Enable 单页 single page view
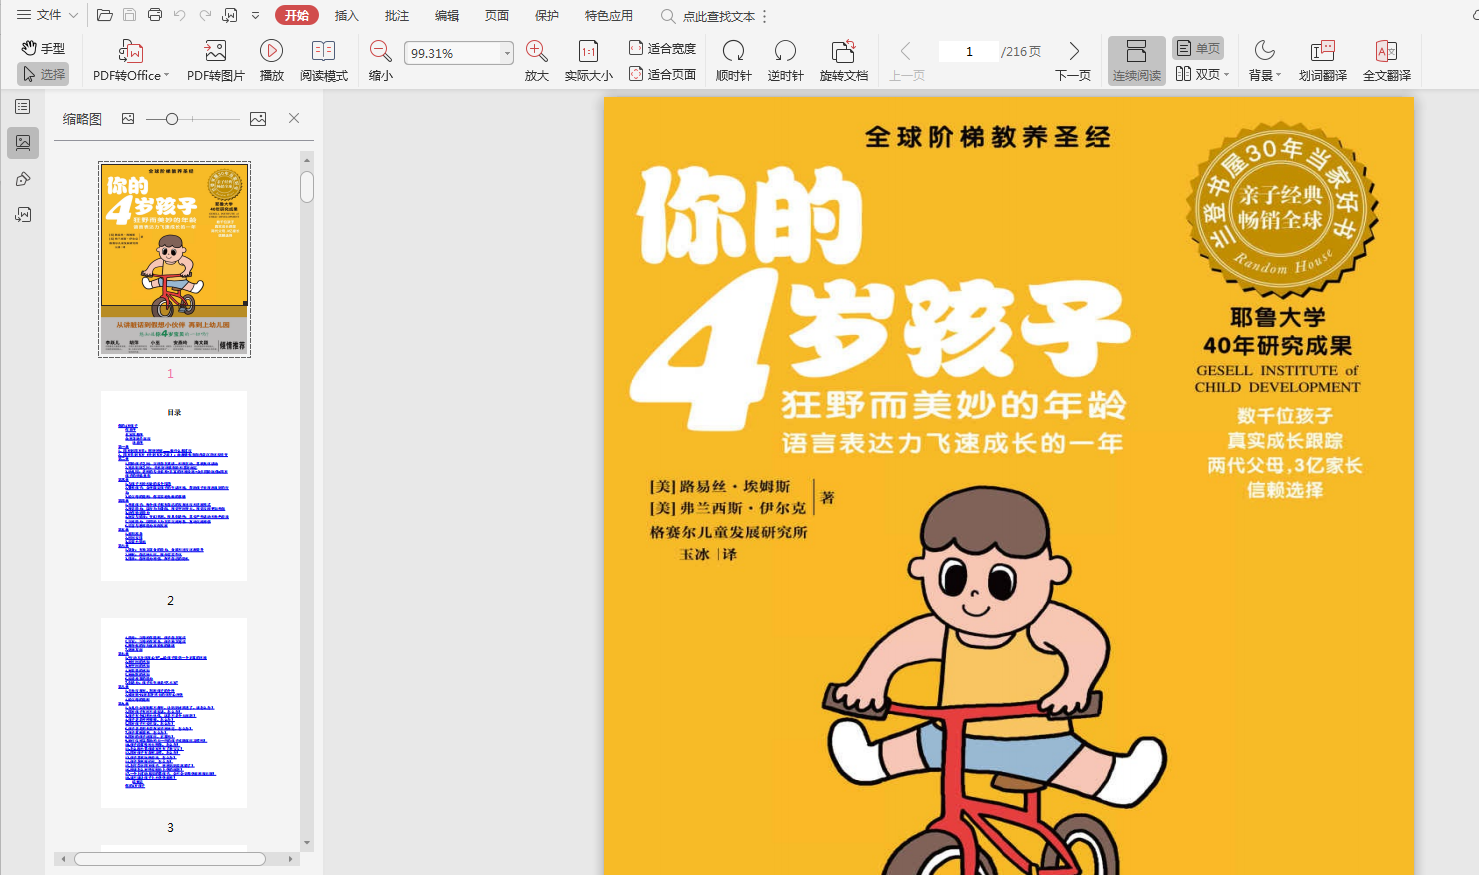 click(x=1198, y=48)
